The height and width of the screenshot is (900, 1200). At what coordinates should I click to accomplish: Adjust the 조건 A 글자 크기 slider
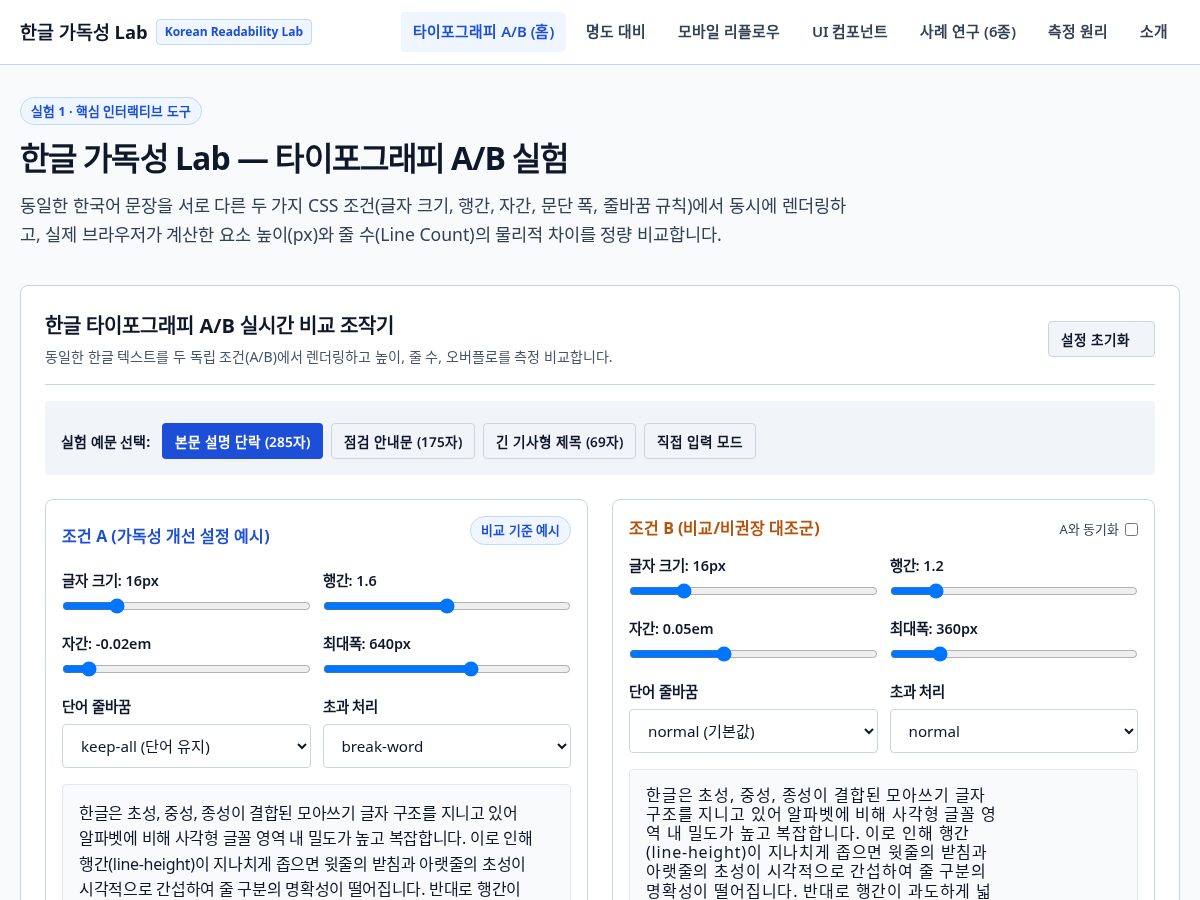(x=186, y=605)
